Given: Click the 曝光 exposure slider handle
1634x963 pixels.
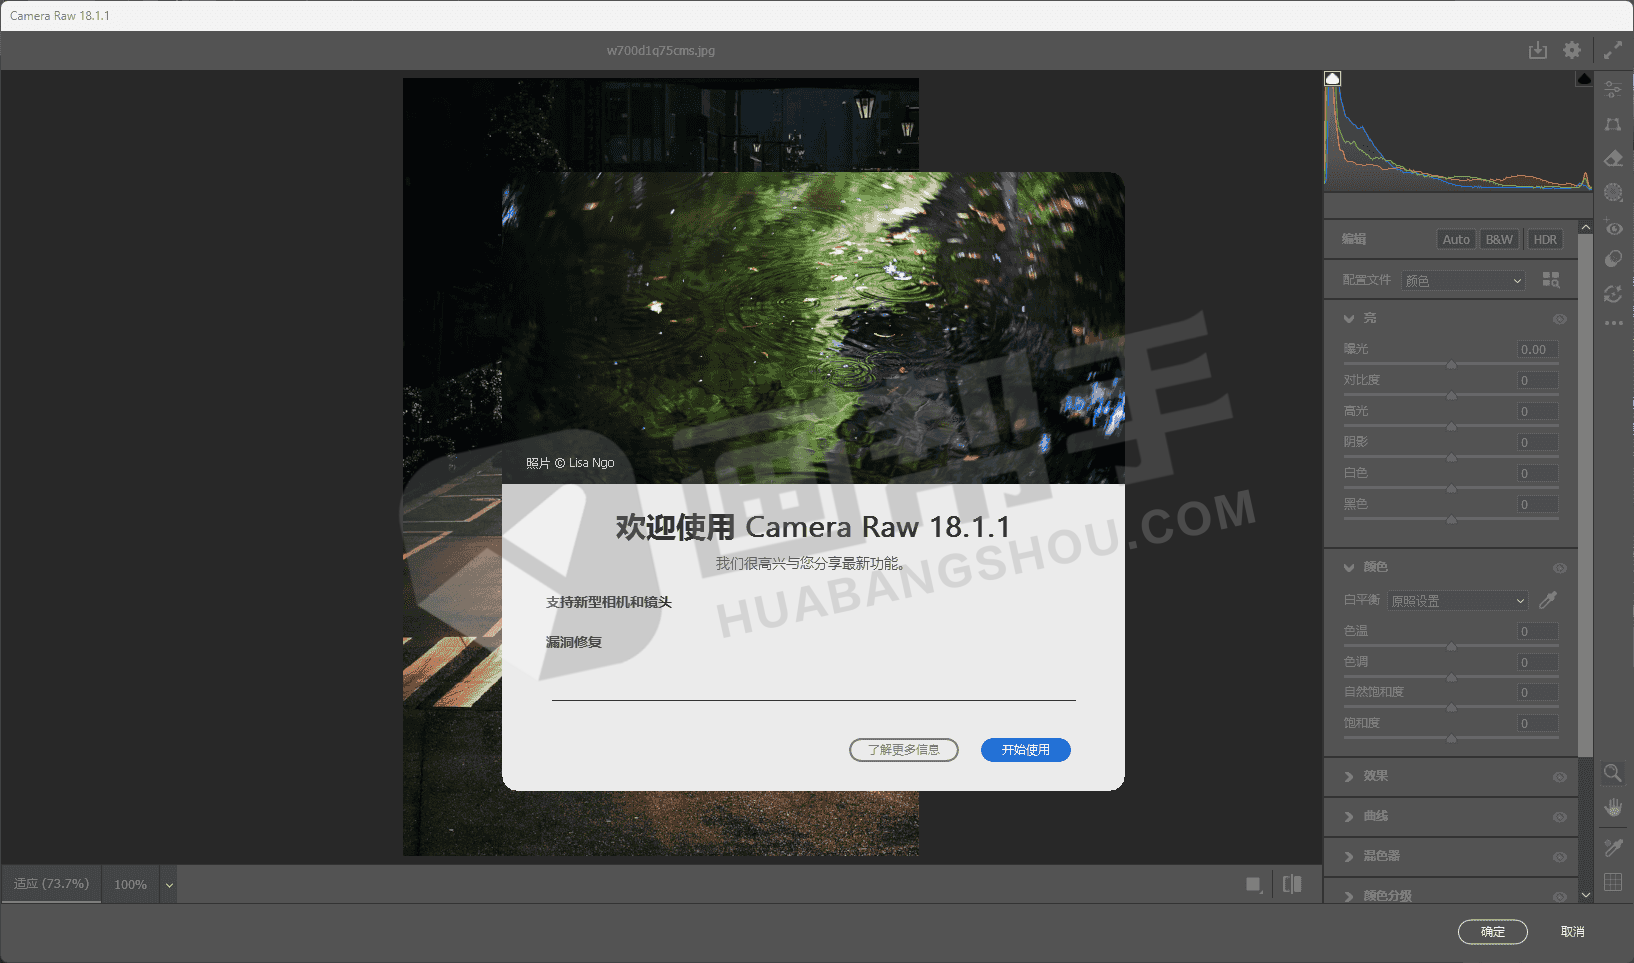Looking at the screenshot, I should tap(1451, 365).
